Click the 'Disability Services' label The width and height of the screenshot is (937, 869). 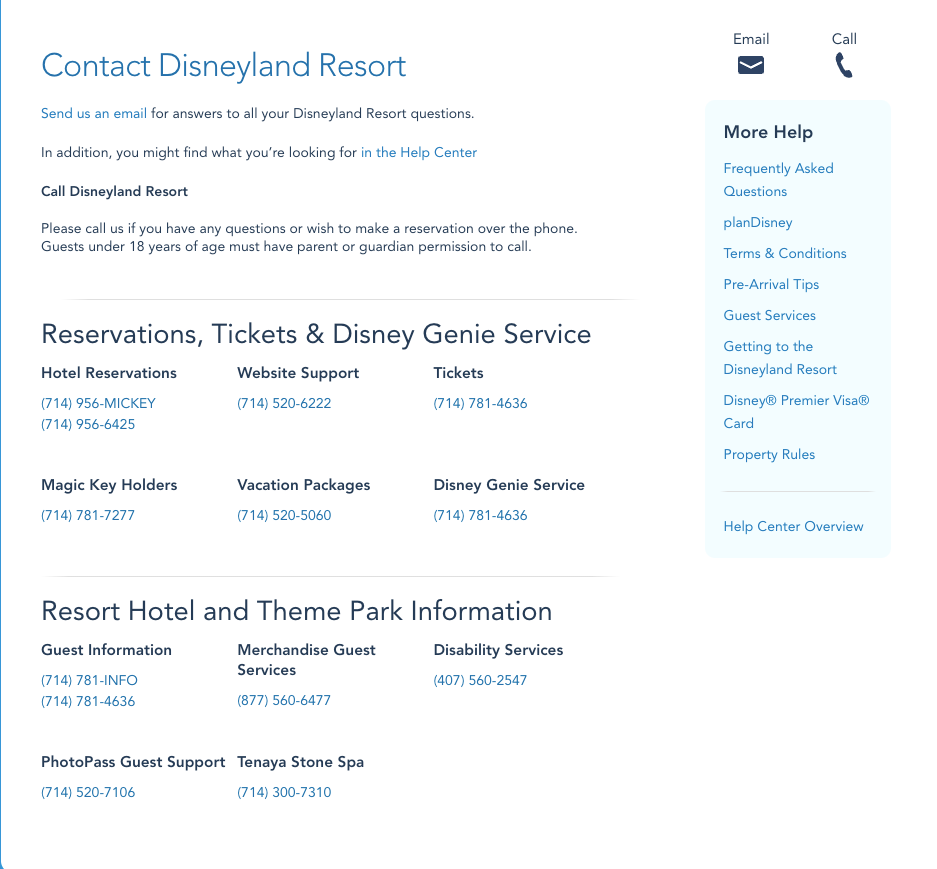[x=498, y=650]
